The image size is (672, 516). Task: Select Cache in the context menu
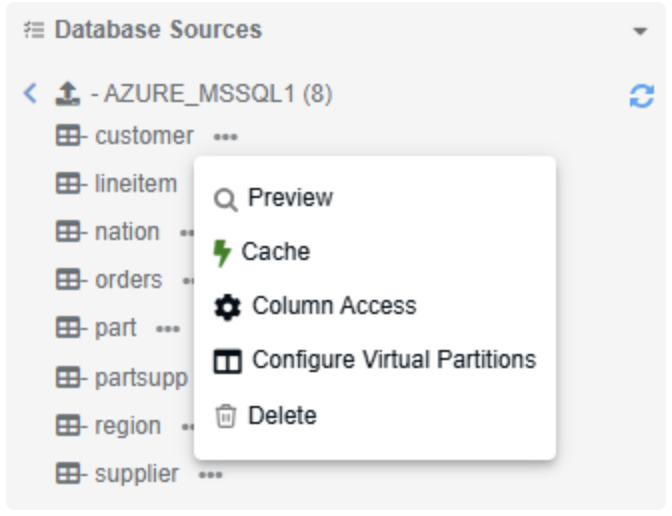tap(275, 252)
